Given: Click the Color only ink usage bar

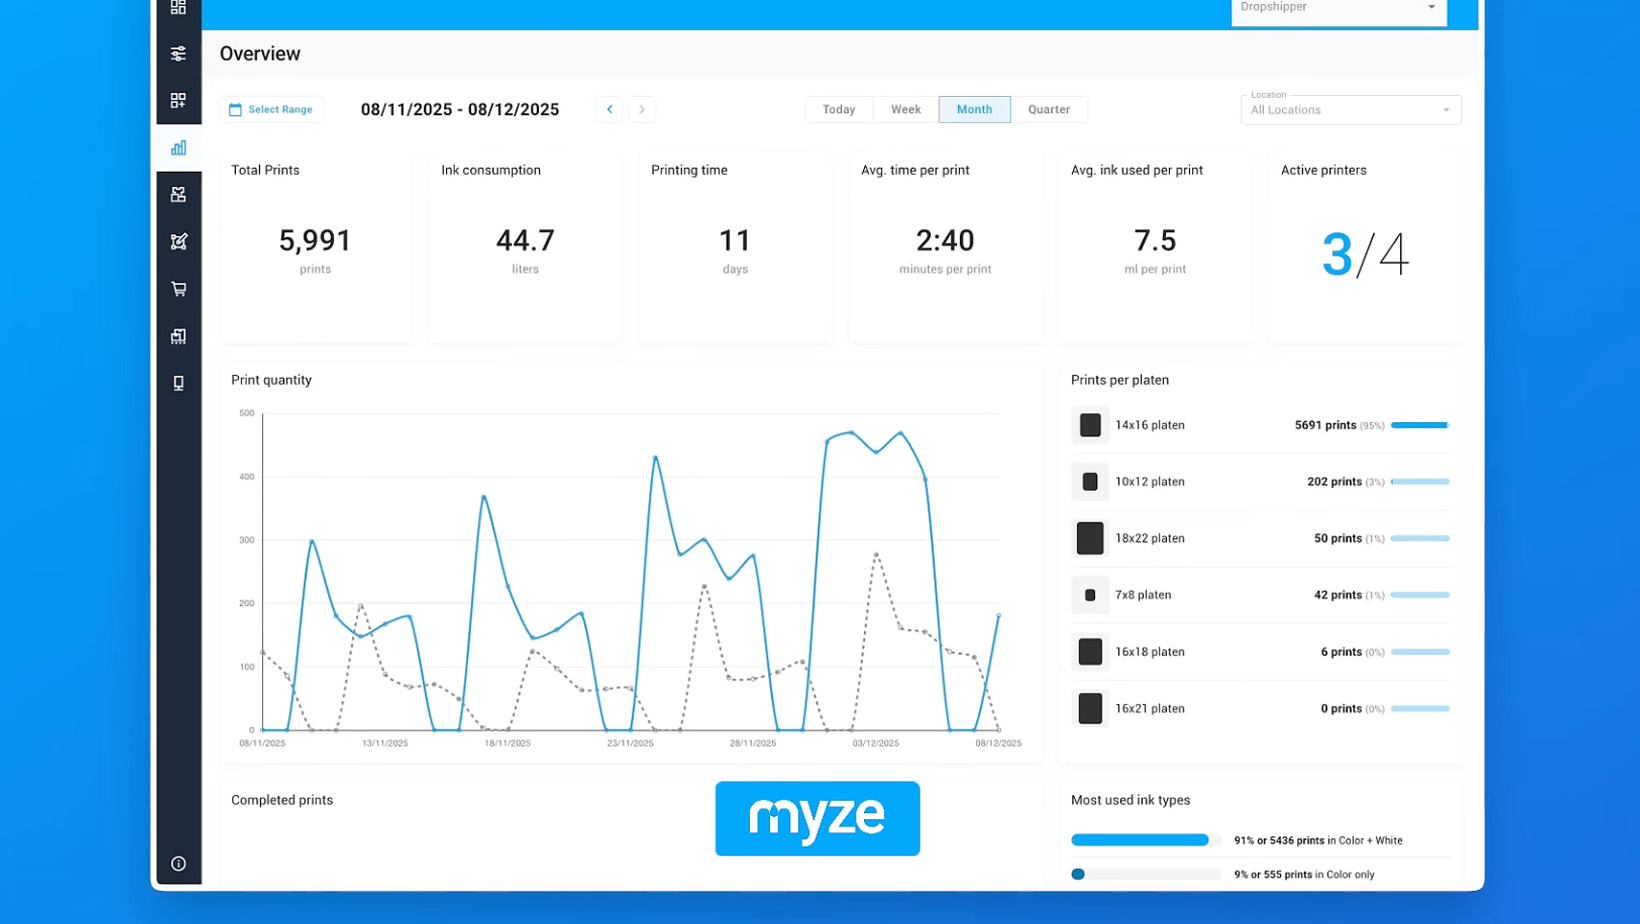Looking at the screenshot, I should tap(1146, 874).
